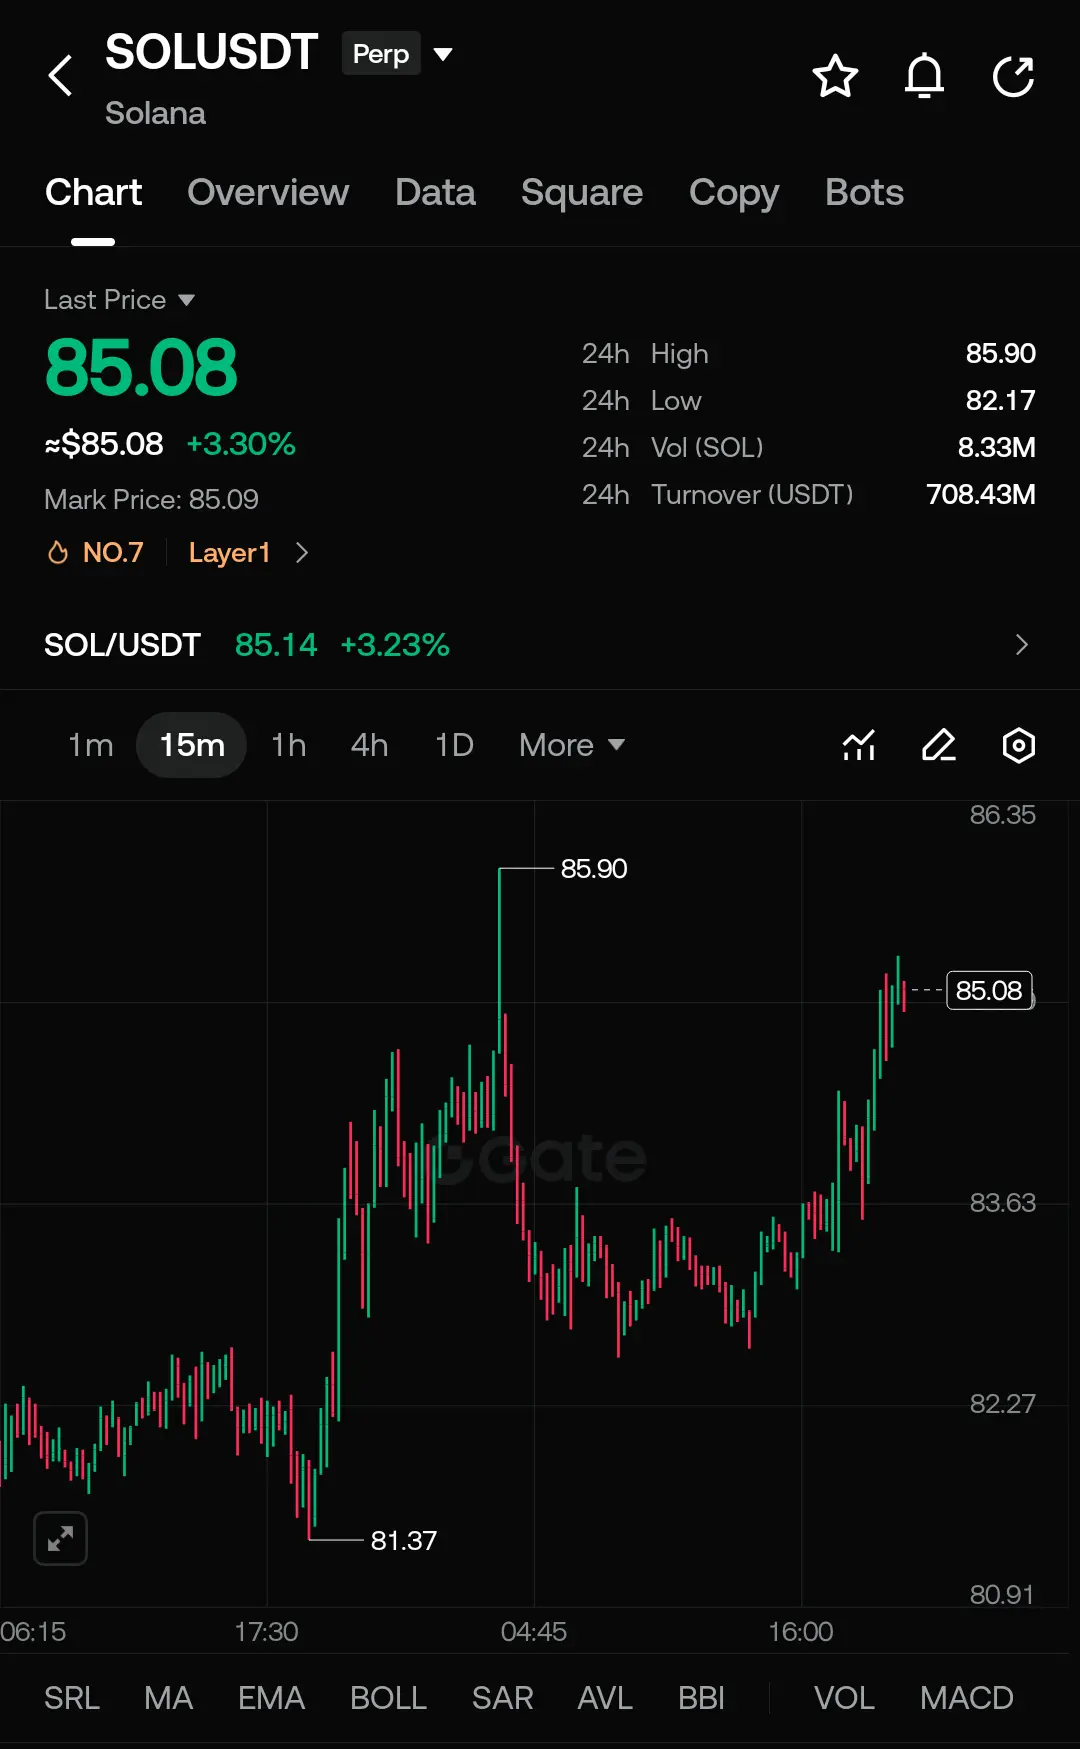This screenshot has height=1749, width=1080.
Task: Tap the 81.37 low marker on chart
Action: coord(404,1540)
